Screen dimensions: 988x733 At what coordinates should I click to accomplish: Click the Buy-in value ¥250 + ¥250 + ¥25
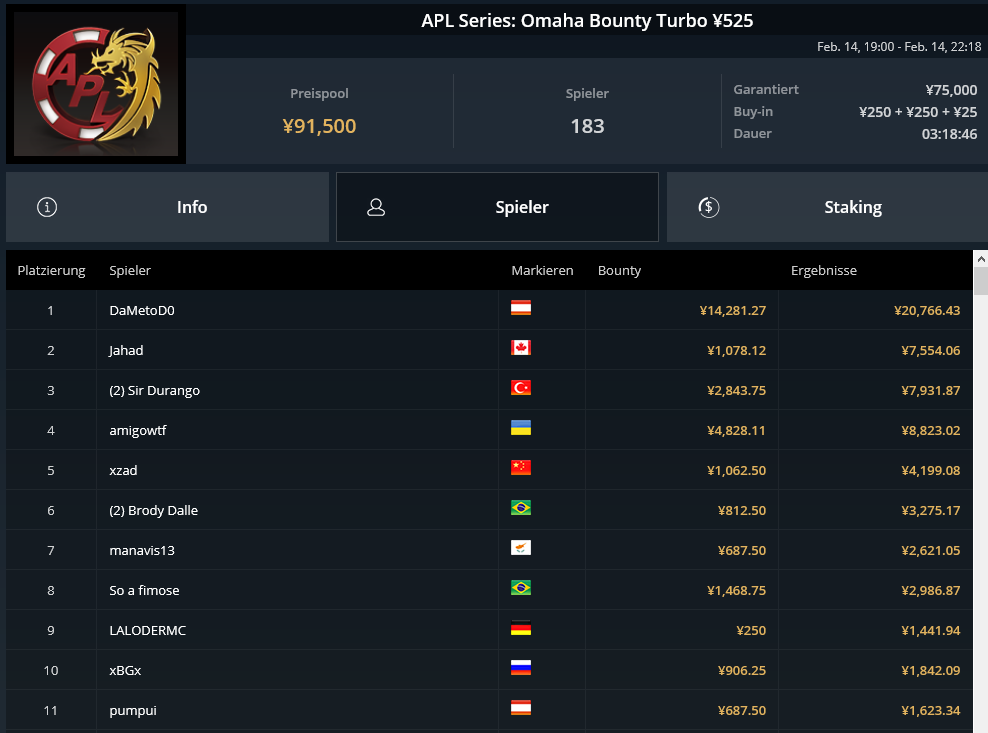[918, 112]
